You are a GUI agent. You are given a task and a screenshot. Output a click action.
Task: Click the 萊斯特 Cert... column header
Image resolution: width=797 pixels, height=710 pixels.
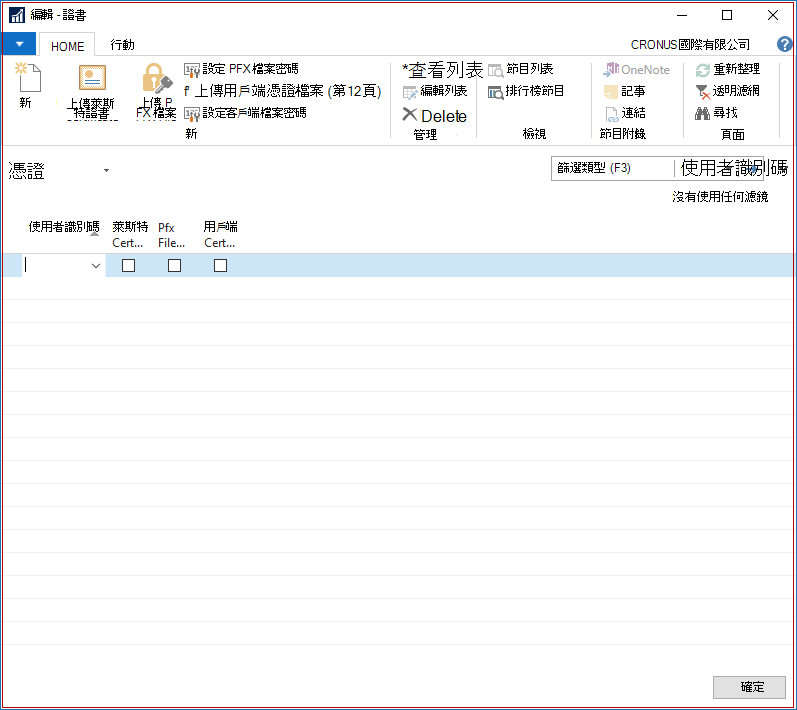pos(130,234)
